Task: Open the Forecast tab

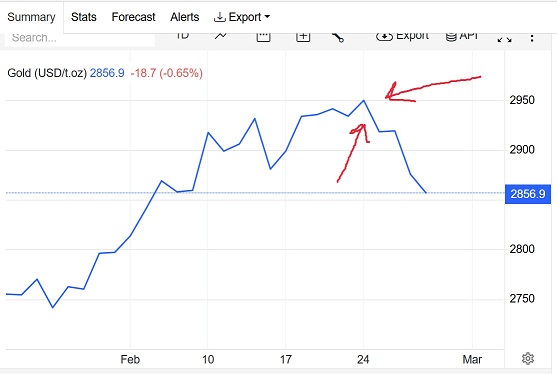Action: (x=133, y=17)
